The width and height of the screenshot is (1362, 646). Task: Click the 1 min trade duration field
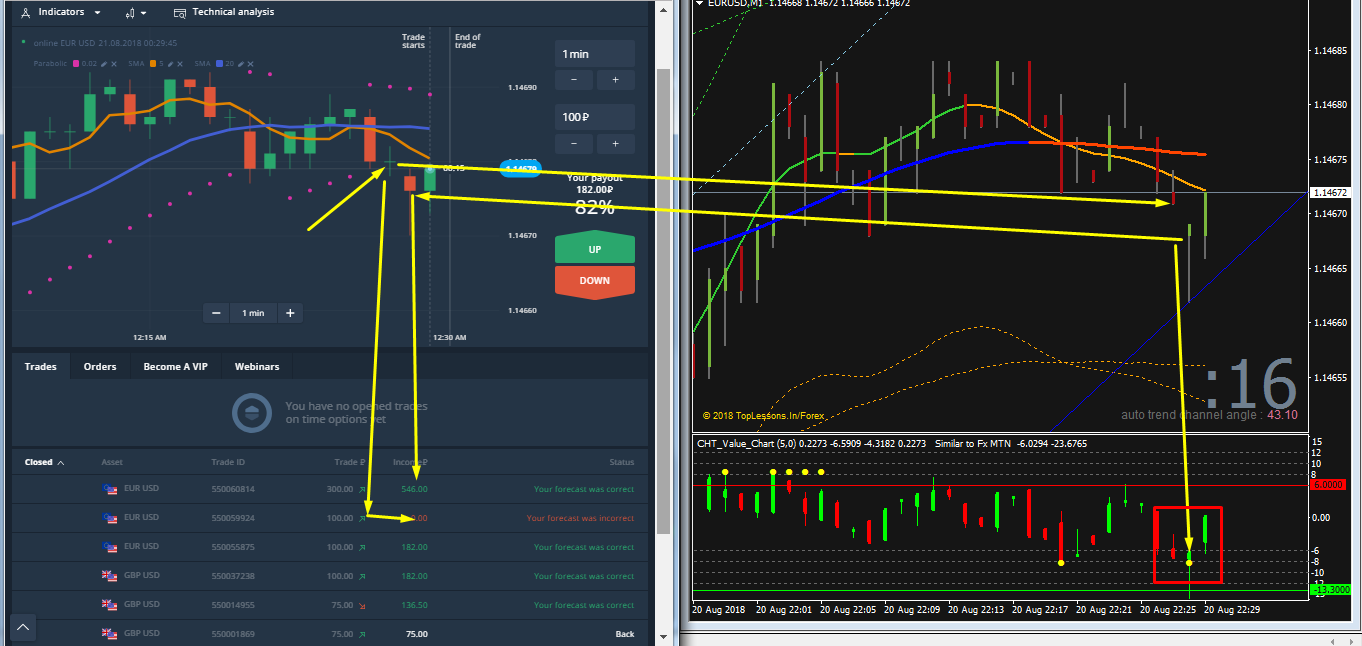click(595, 53)
